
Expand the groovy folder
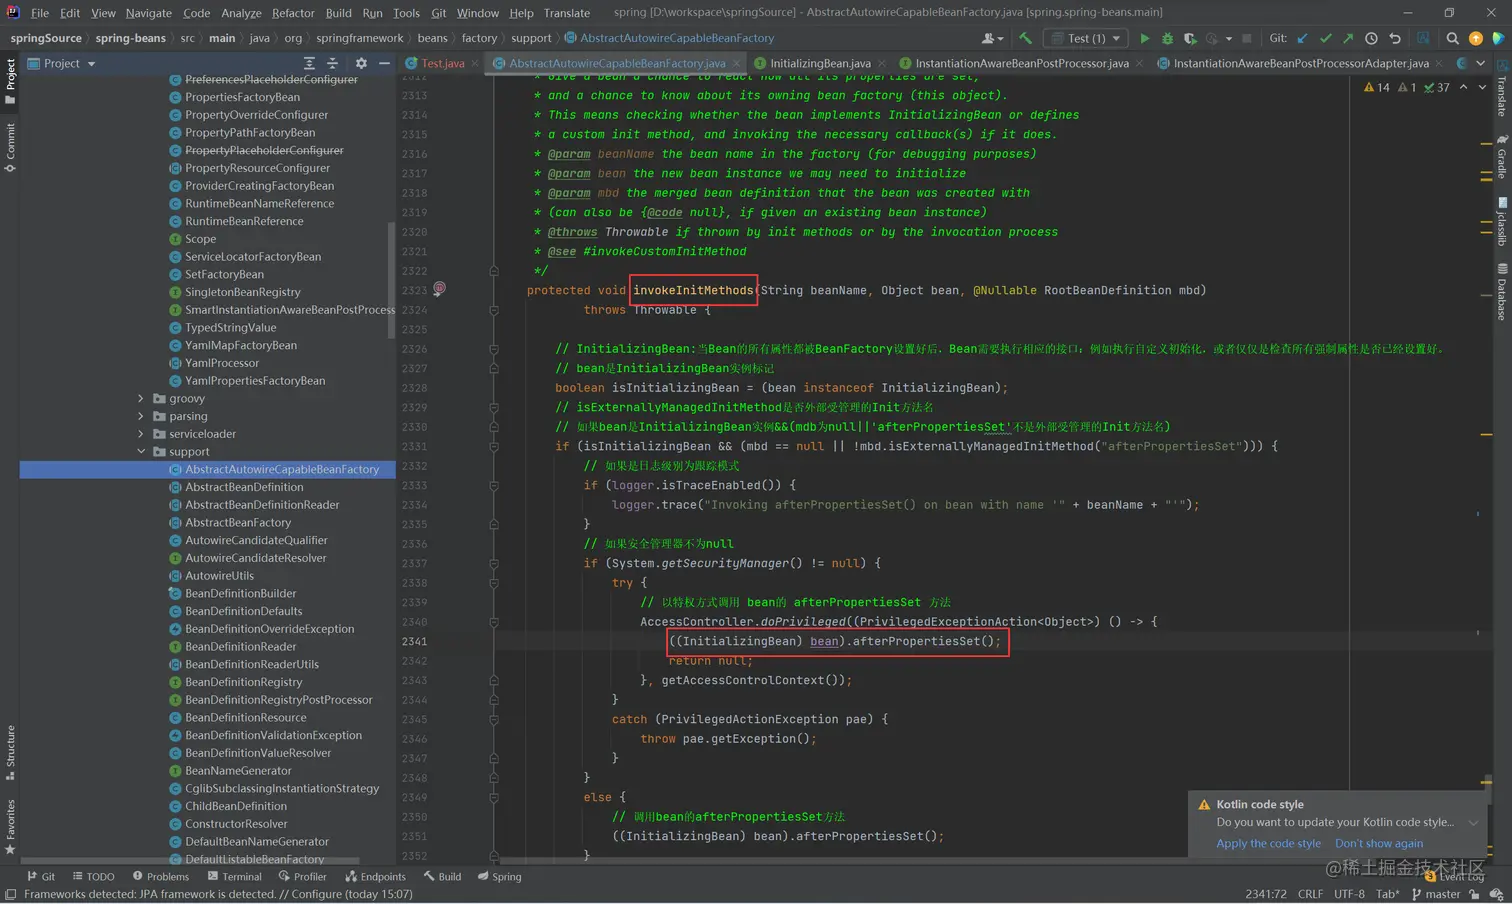point(141,398)
